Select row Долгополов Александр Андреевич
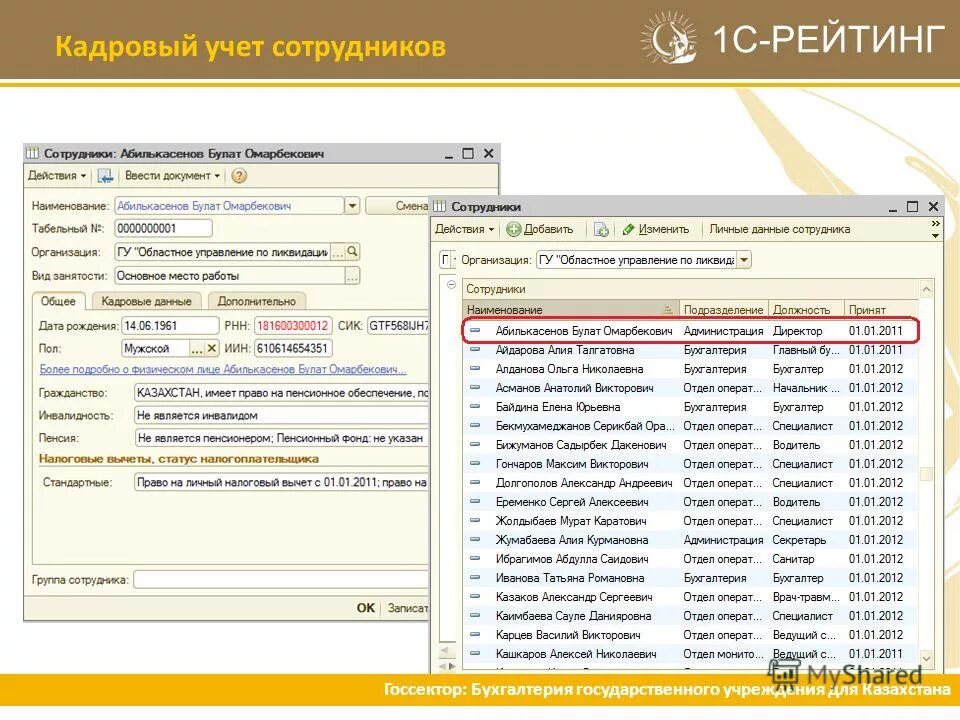 (x=691, y=483)
